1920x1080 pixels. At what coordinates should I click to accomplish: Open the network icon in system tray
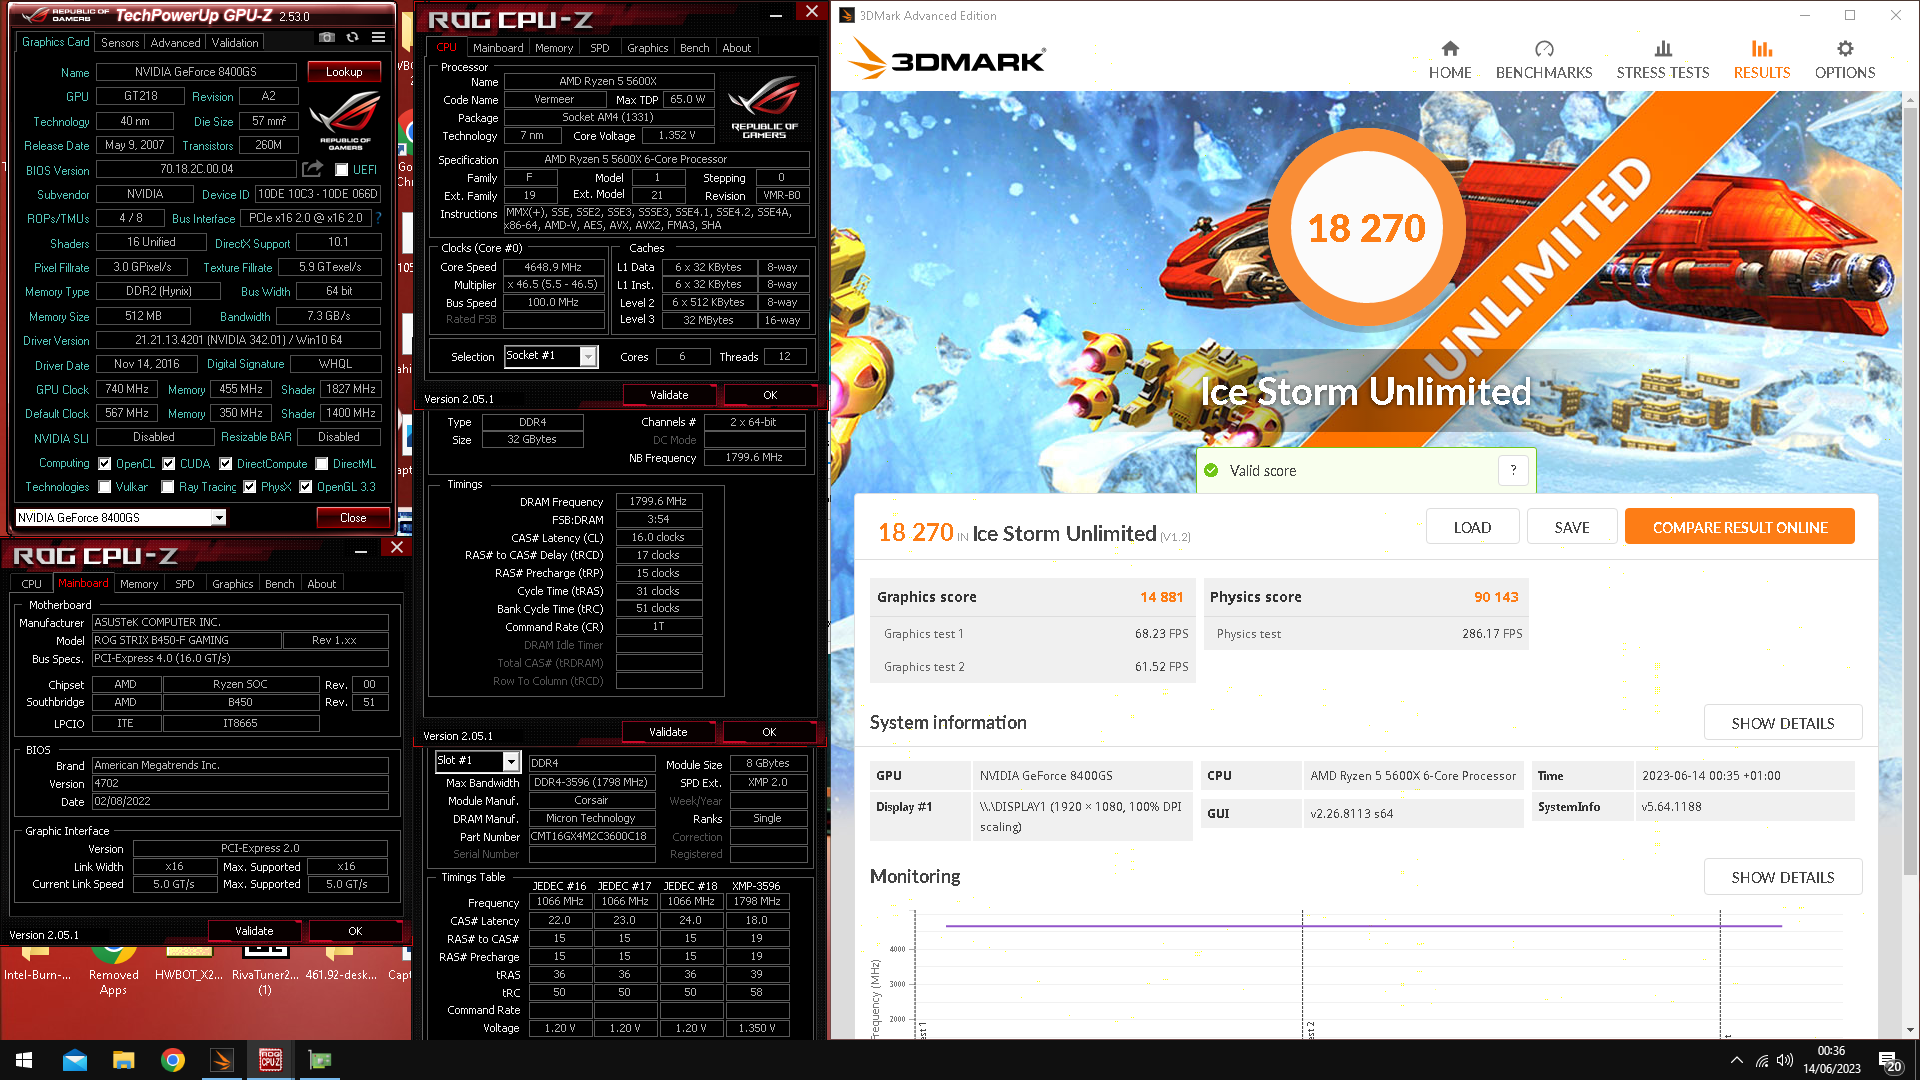pos(1761,1060)
